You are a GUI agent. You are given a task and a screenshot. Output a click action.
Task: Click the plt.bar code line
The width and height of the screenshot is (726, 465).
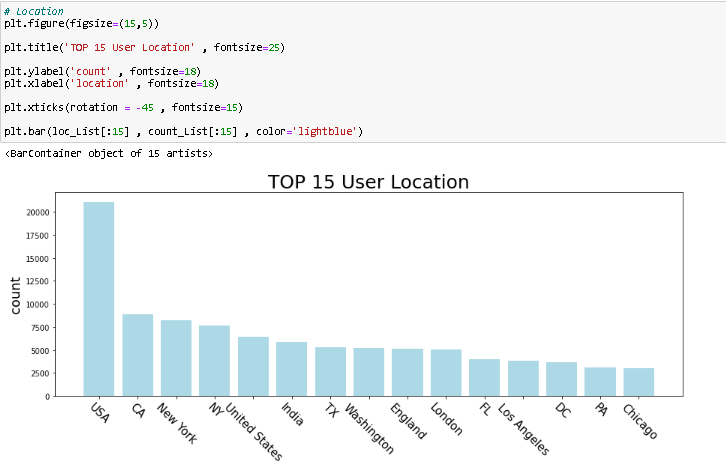pyautogui.click(x=184, y=132)
